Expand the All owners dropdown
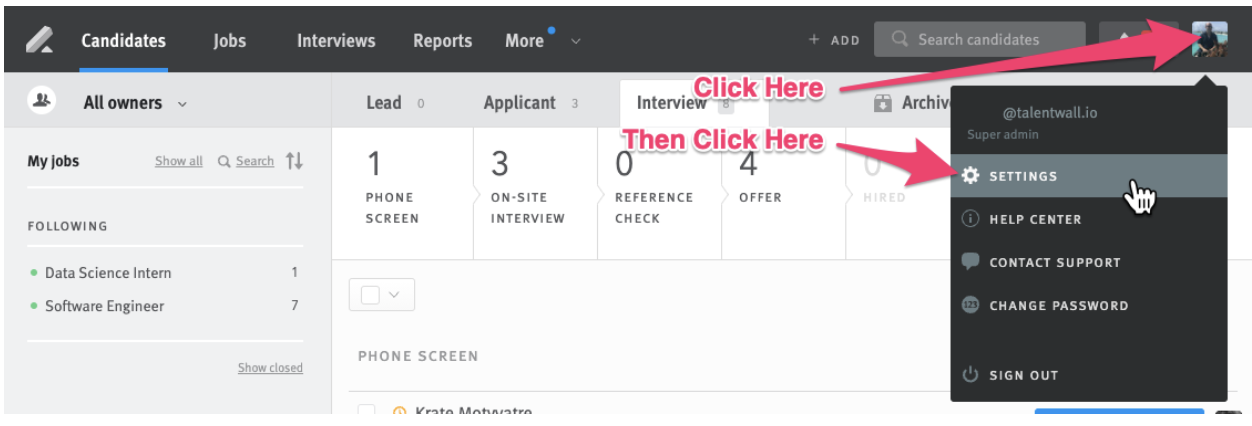1252x426 pixels. pyautogui.click(x=135, y=103)
